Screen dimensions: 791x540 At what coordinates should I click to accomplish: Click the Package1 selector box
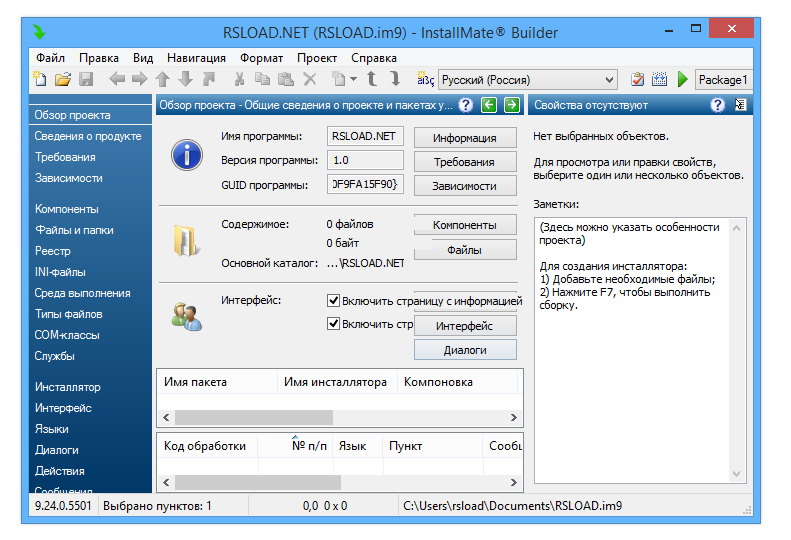(723, 80)
